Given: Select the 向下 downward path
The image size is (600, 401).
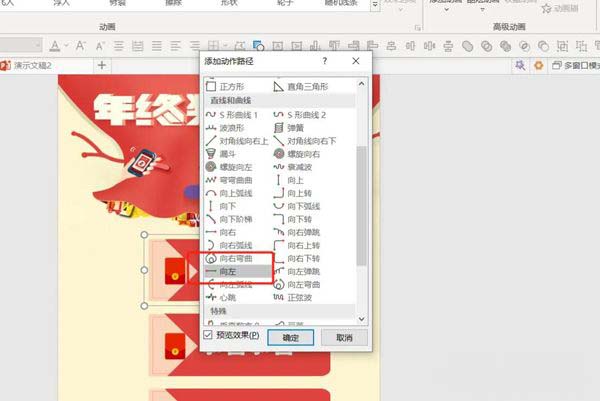Looking at the screenshot, I should (x=221, y=206).
